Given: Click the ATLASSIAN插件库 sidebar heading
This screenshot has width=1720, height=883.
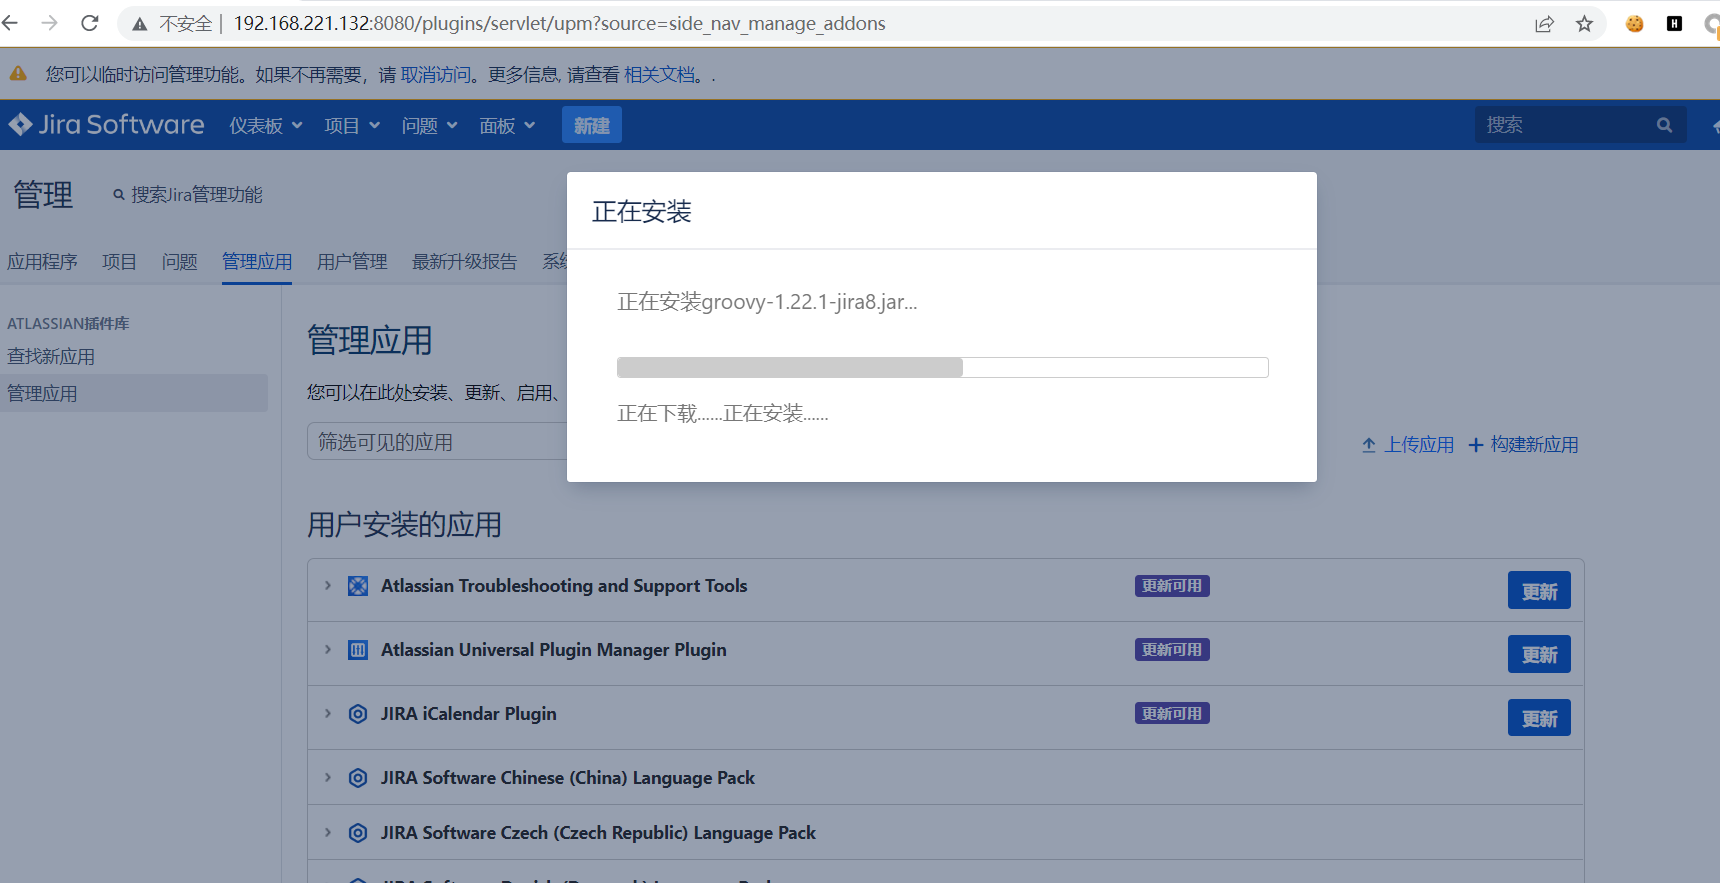Looking at the screenshot, I should click(68, 324).
